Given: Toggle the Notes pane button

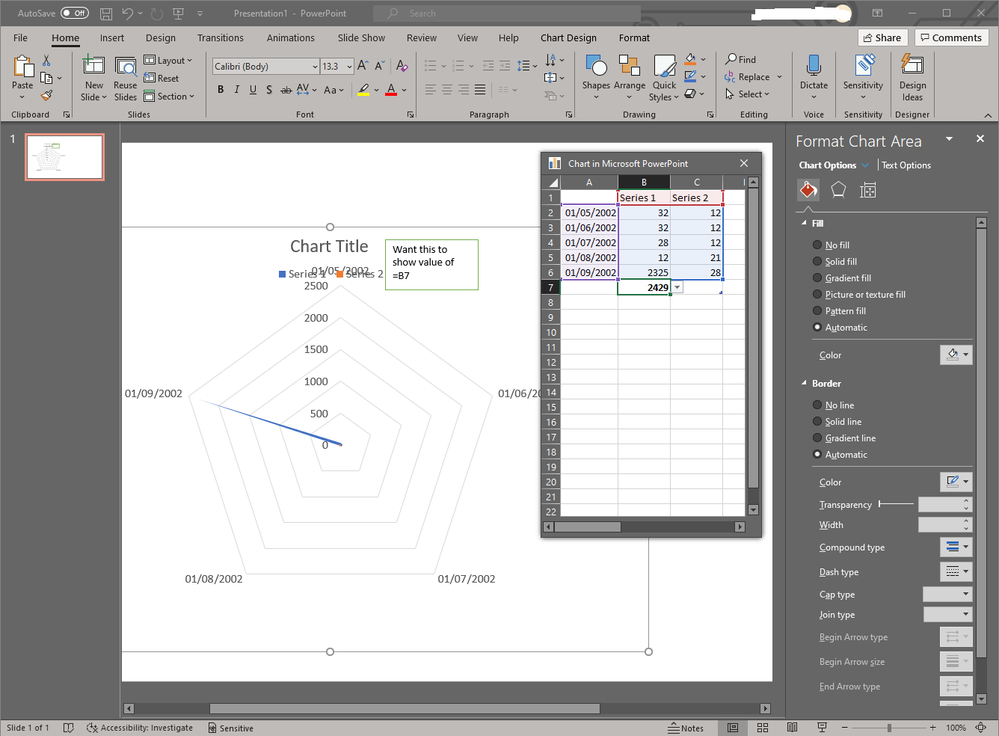Looking at the screenshot, I should pyautogui.click(x=686, y=728).
